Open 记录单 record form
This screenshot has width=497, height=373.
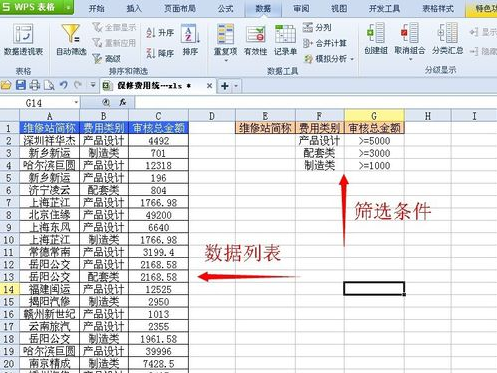click(x=285, y=39)
